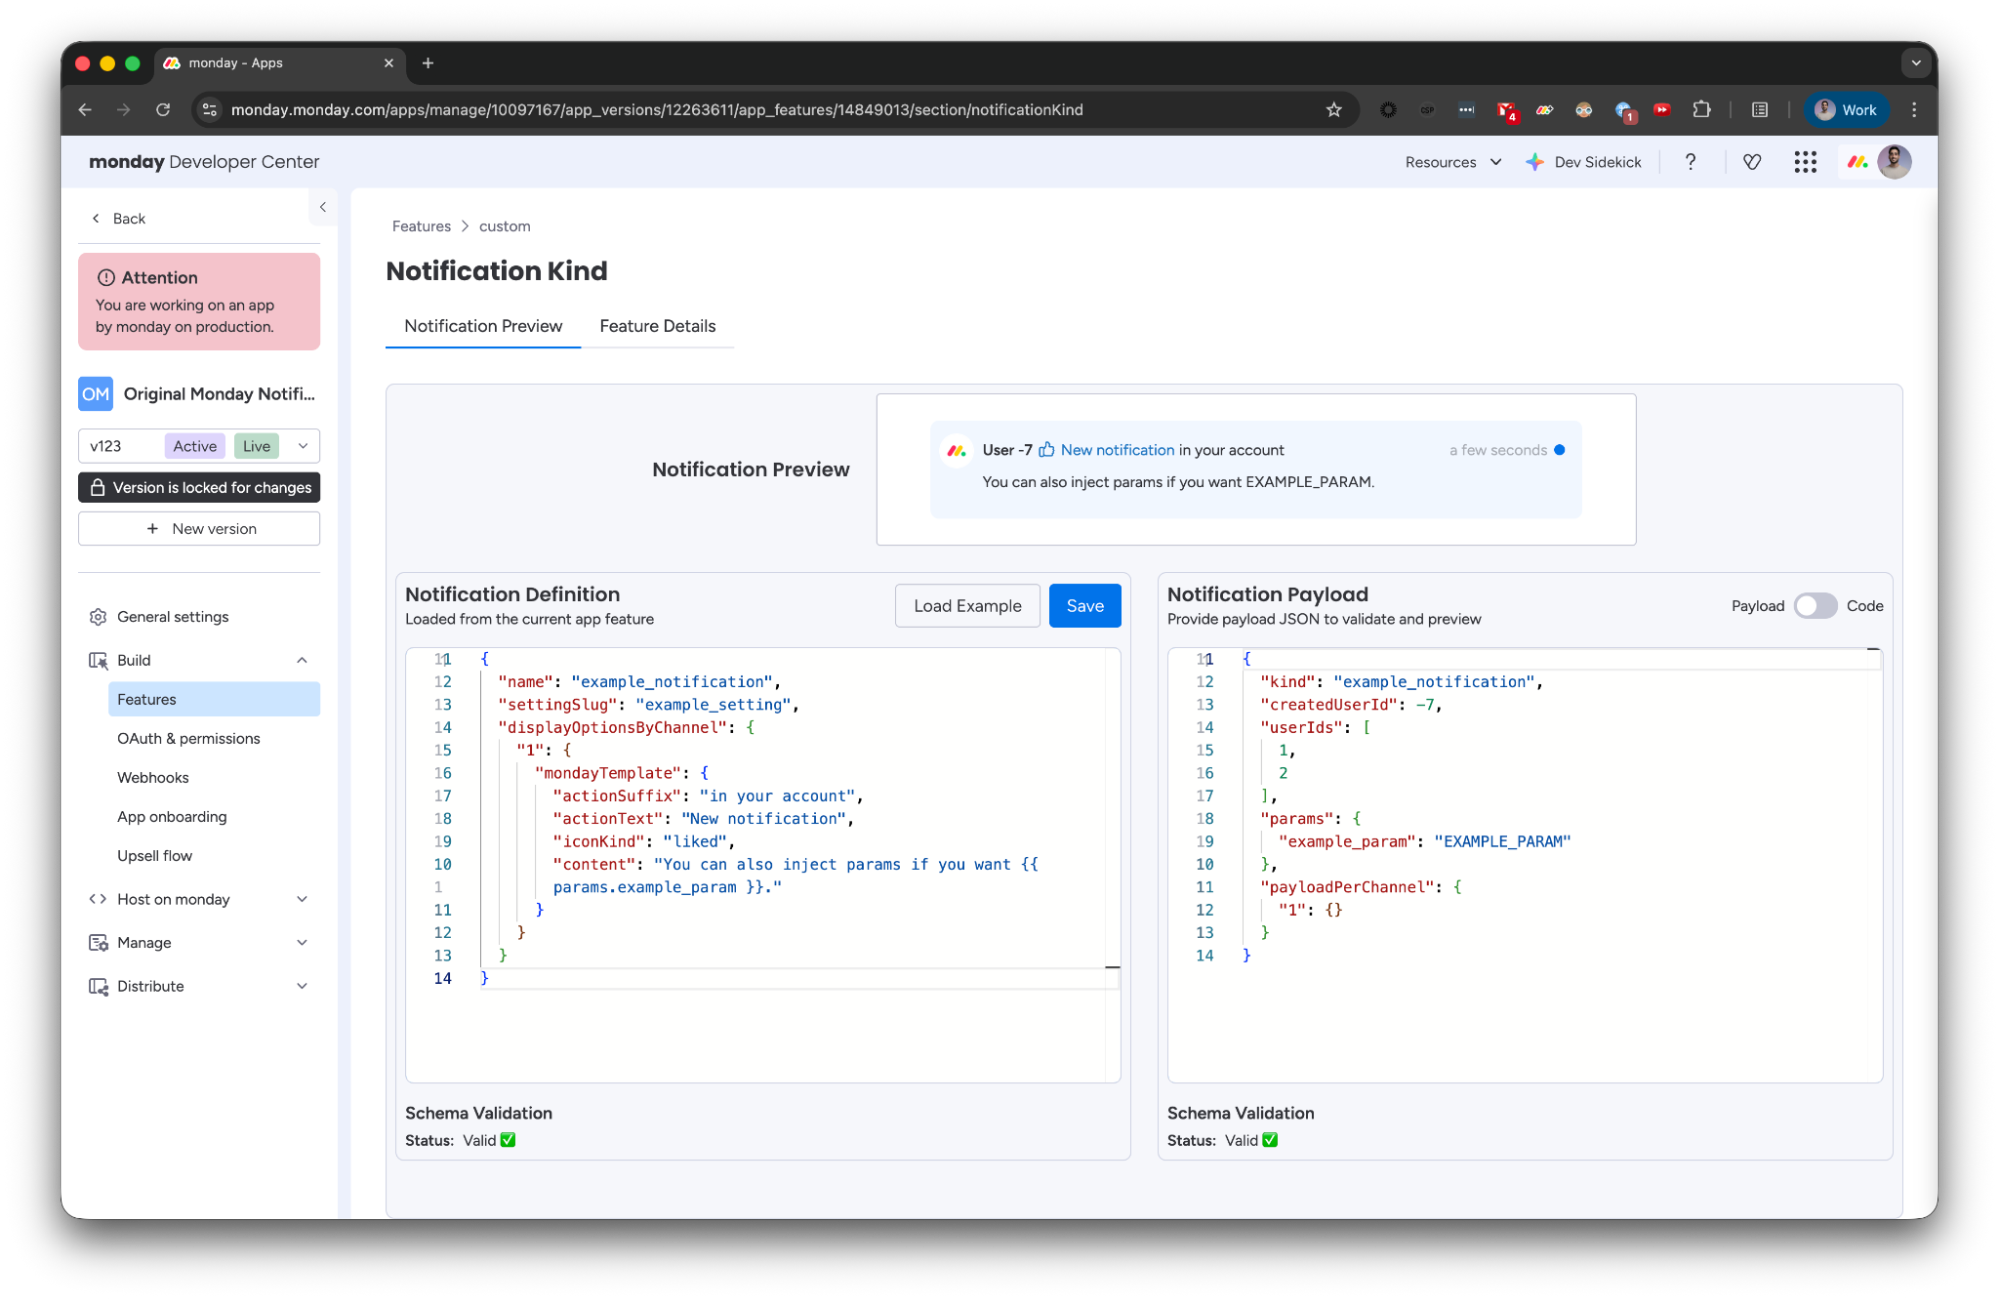Open General settings

point(172,617)
